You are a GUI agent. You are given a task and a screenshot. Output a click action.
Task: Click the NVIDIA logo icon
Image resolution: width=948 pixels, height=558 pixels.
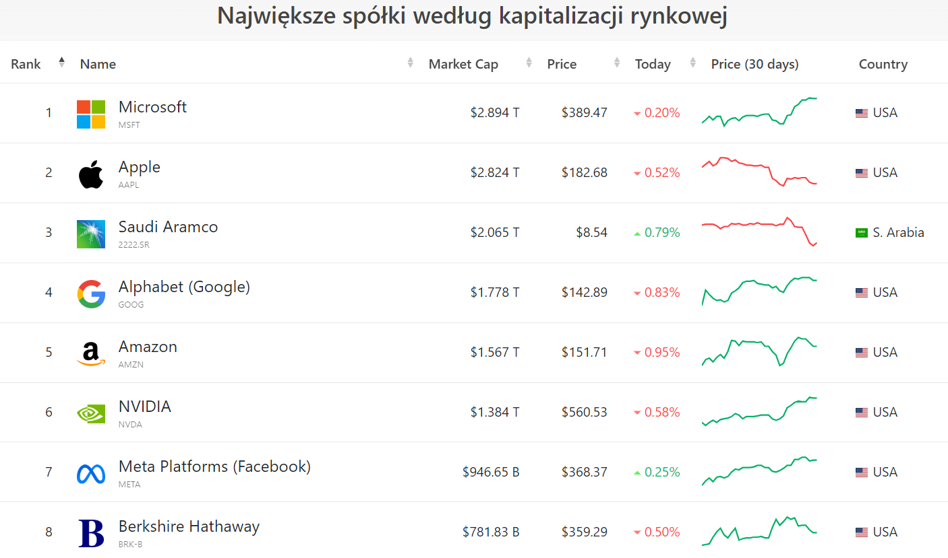click(x=91, y=413)
